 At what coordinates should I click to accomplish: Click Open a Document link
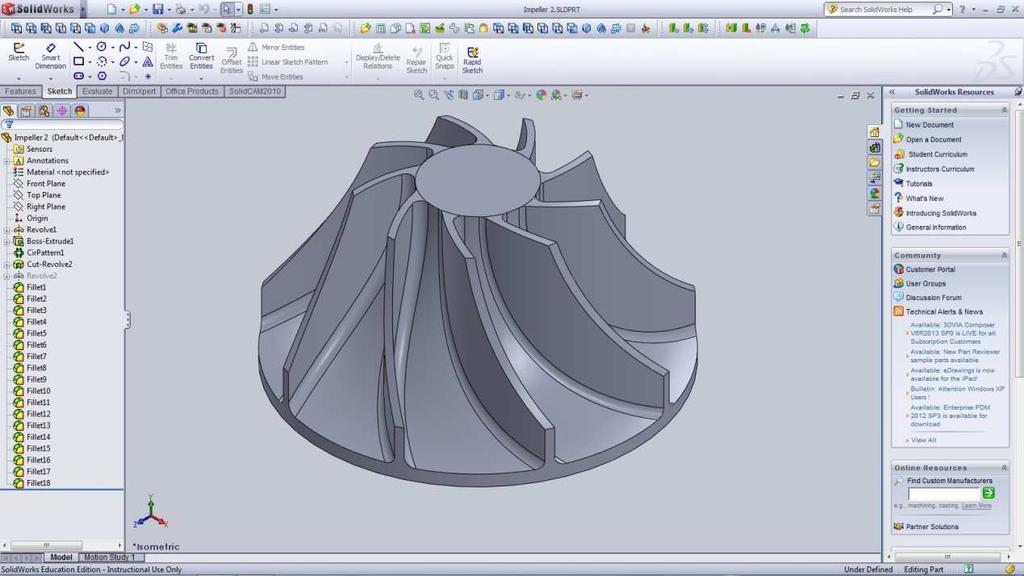[x=933, y=140]
